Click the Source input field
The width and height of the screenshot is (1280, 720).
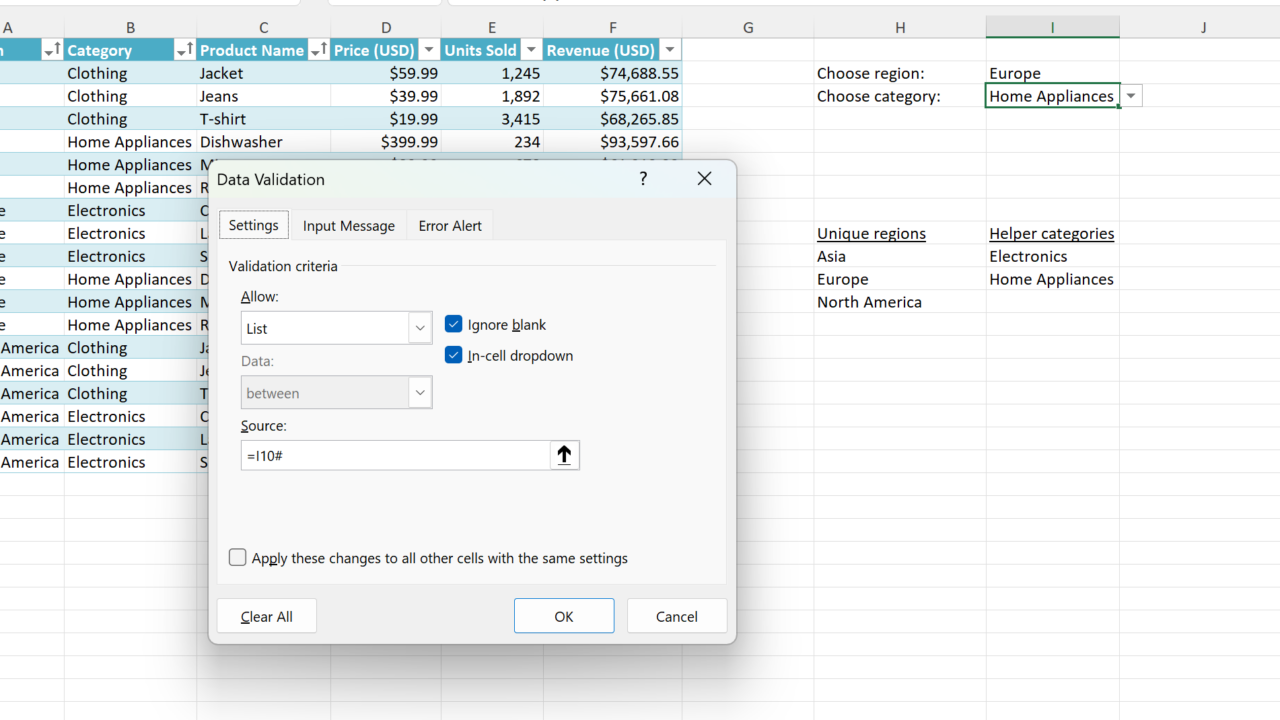[x=395, y=455]
